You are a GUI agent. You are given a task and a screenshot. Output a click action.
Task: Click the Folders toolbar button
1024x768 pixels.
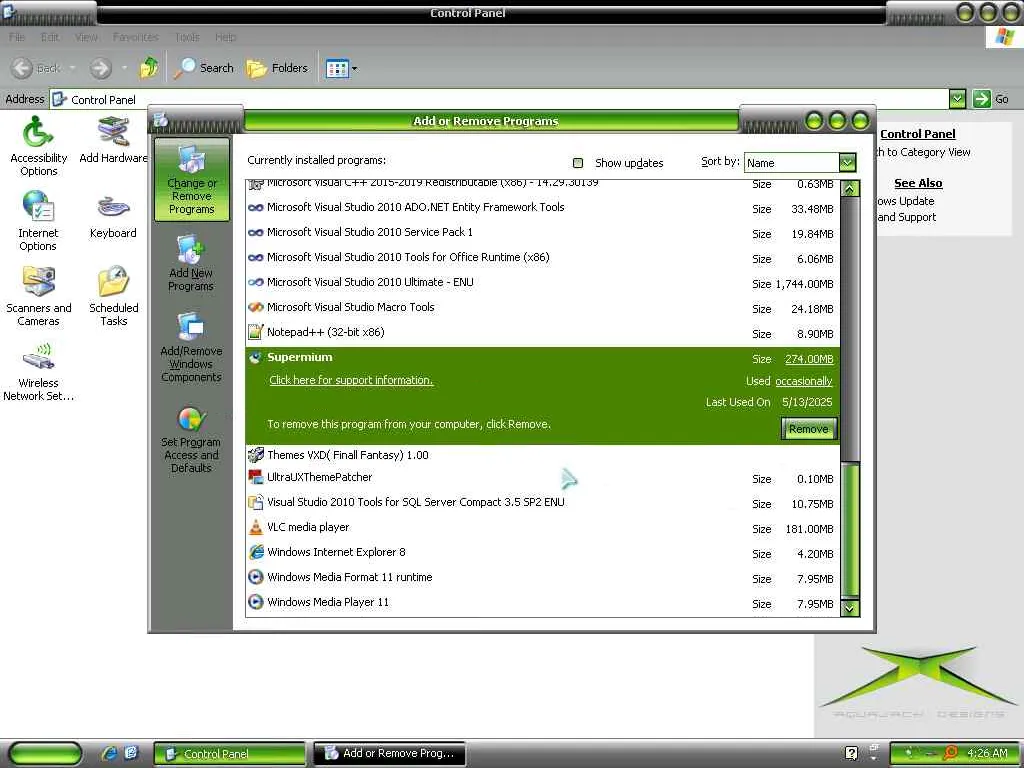[276, 68]
